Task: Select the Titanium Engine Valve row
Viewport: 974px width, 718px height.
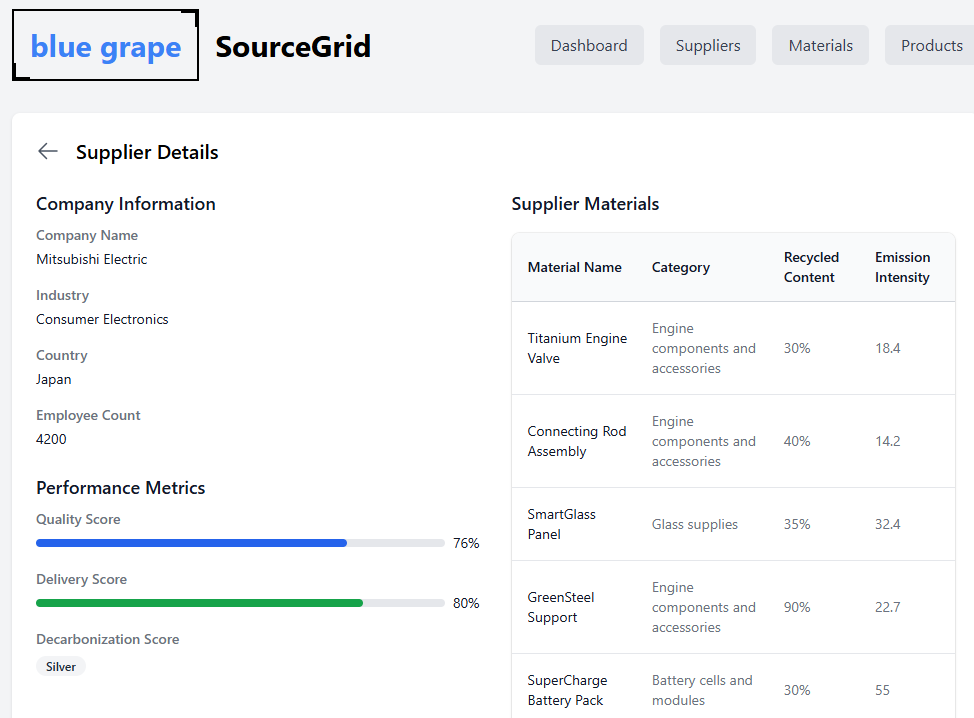Action: click(x=733, y=348)
